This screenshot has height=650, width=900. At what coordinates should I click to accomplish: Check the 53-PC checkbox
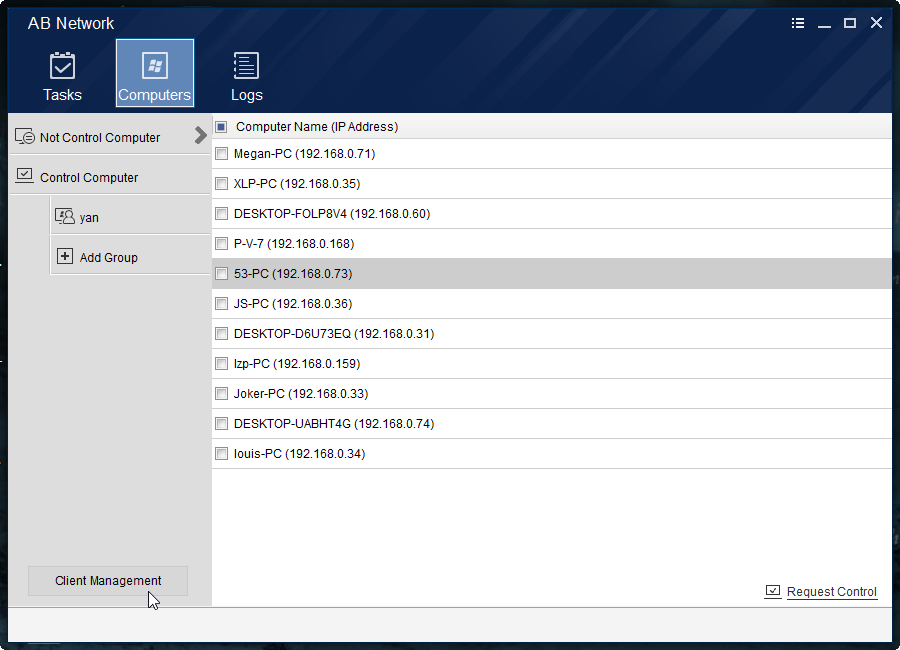222,274
